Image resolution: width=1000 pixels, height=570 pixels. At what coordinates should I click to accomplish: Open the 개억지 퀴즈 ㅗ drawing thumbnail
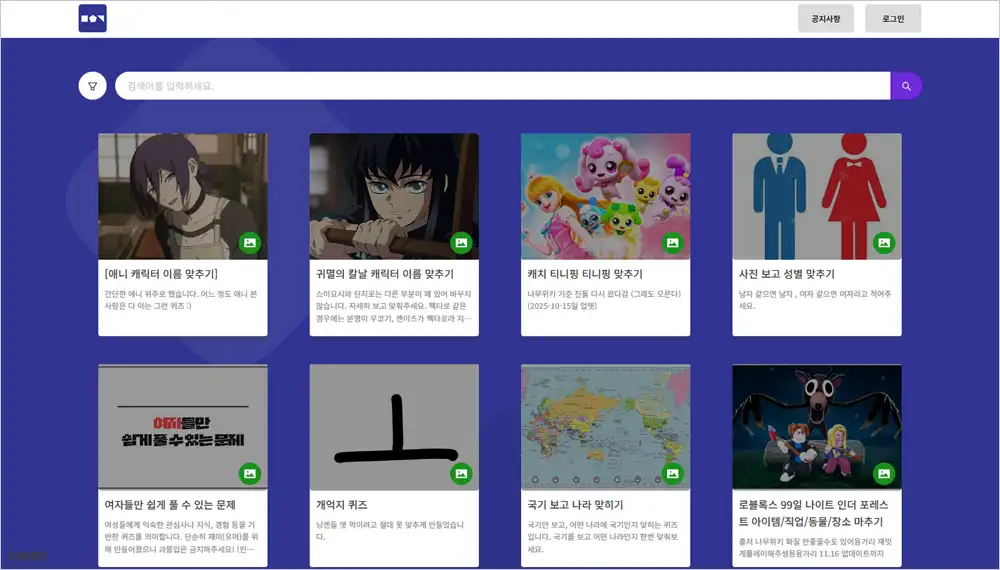pos(394,427)
